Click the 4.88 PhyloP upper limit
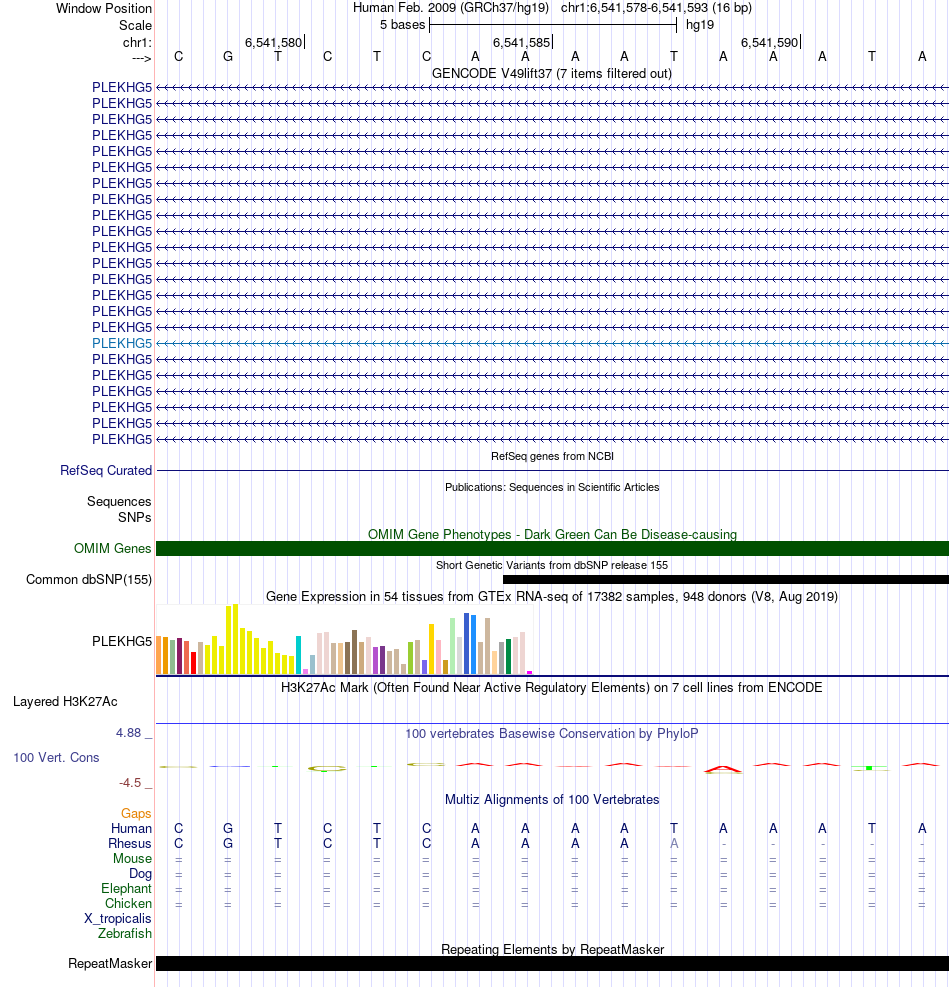 point(128,733)
